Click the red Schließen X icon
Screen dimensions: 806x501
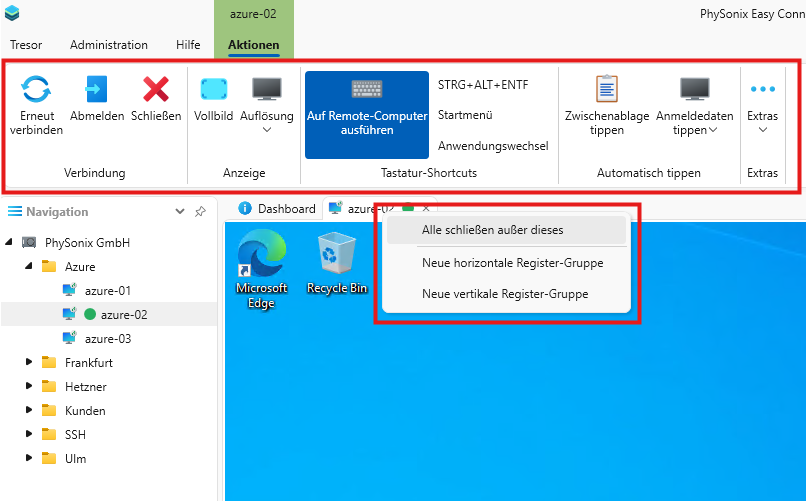pos(155,90)
